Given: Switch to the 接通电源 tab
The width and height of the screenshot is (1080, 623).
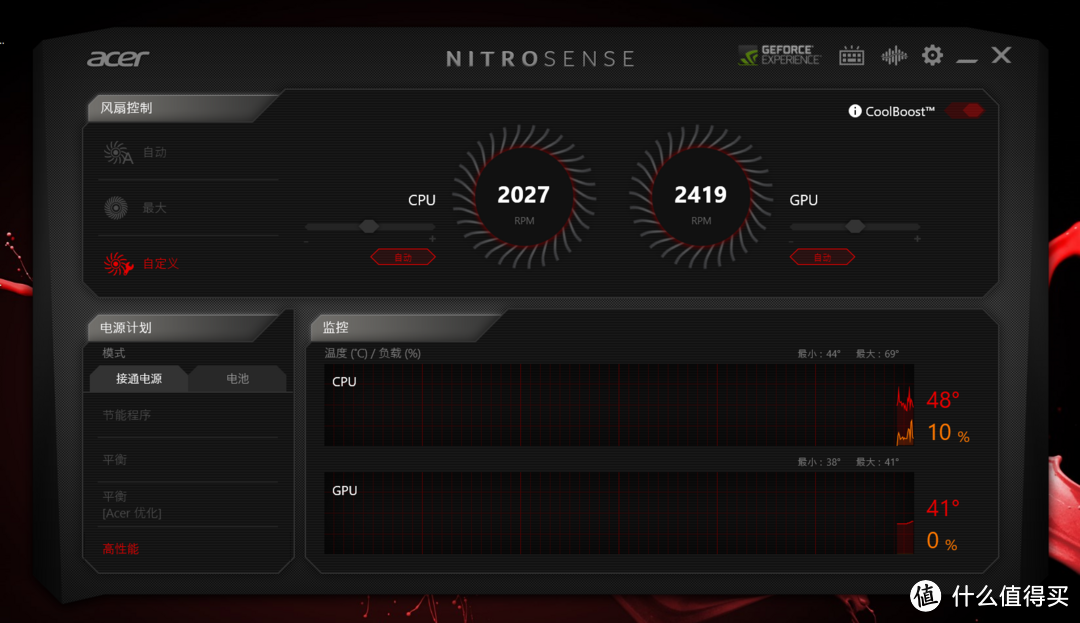Looking at the screenshot, I should point(139,379).
